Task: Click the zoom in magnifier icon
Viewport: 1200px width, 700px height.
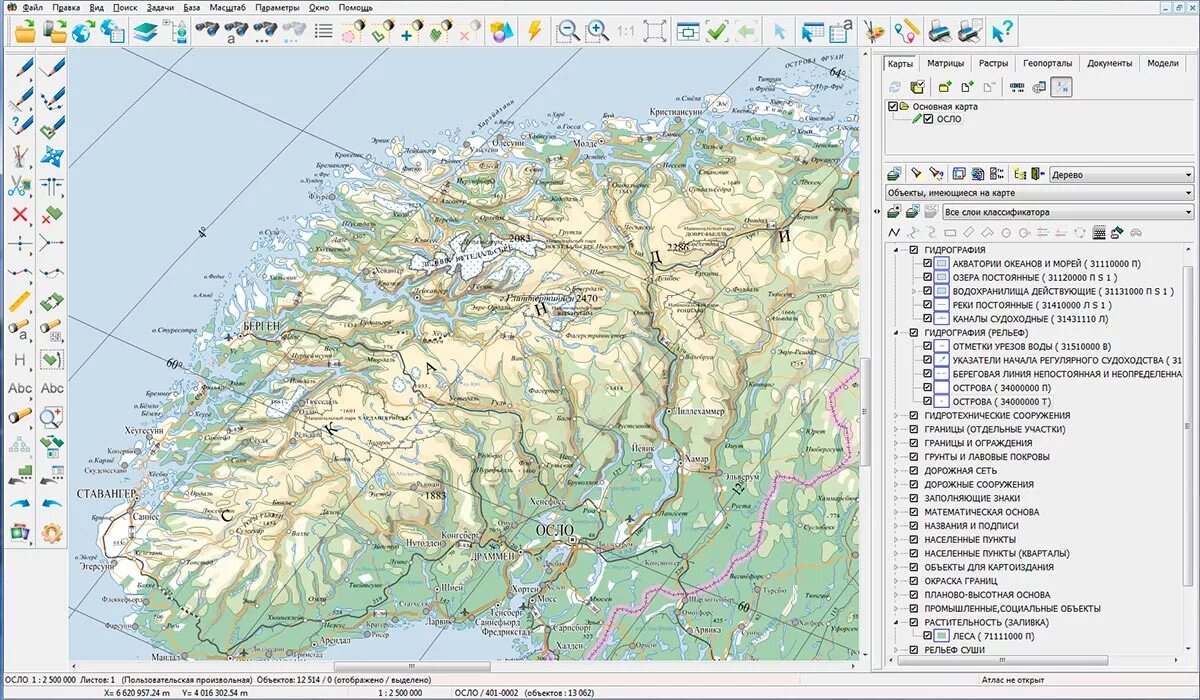Action: (x=597, y=31)
